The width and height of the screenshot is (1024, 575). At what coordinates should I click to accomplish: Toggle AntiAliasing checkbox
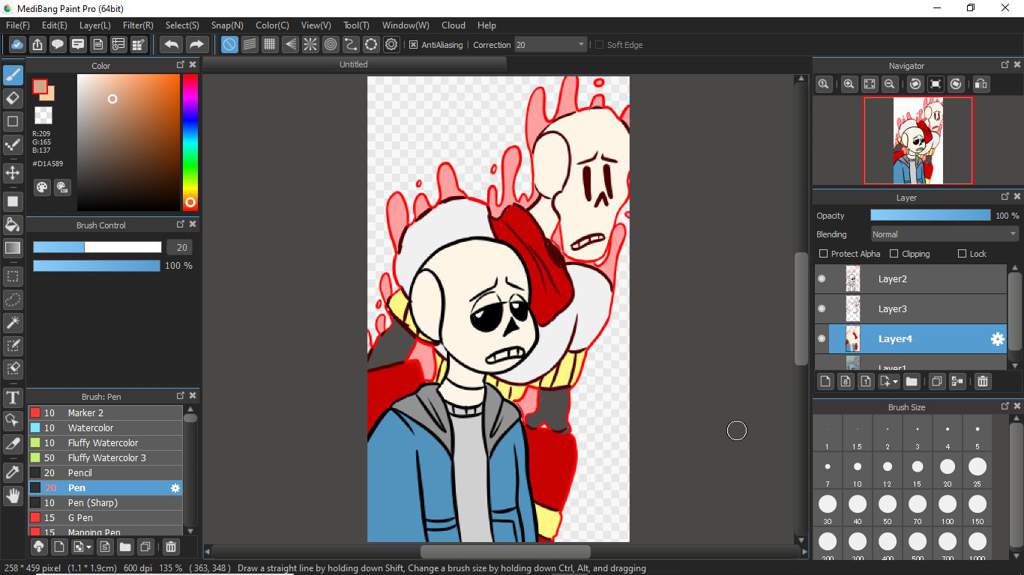413,45
